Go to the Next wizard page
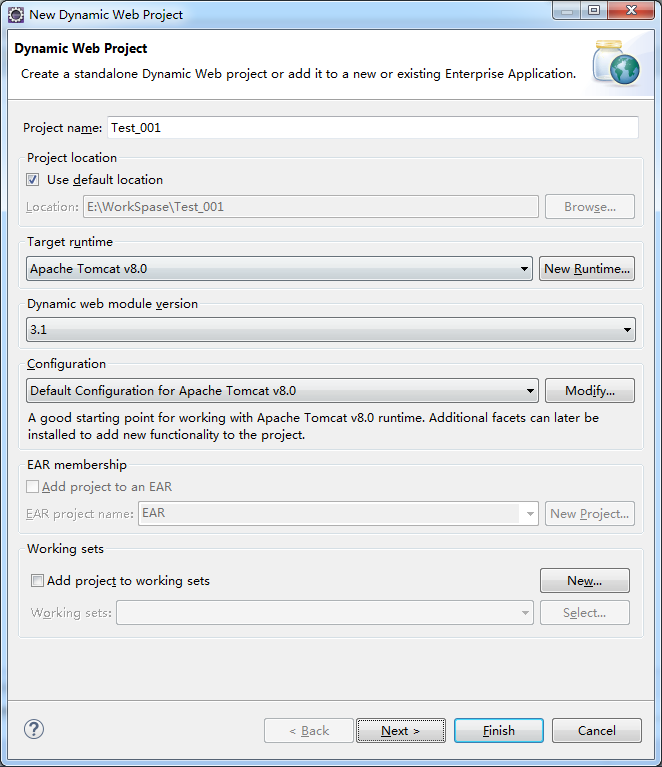Screen dimensions: 662x767 401,730
